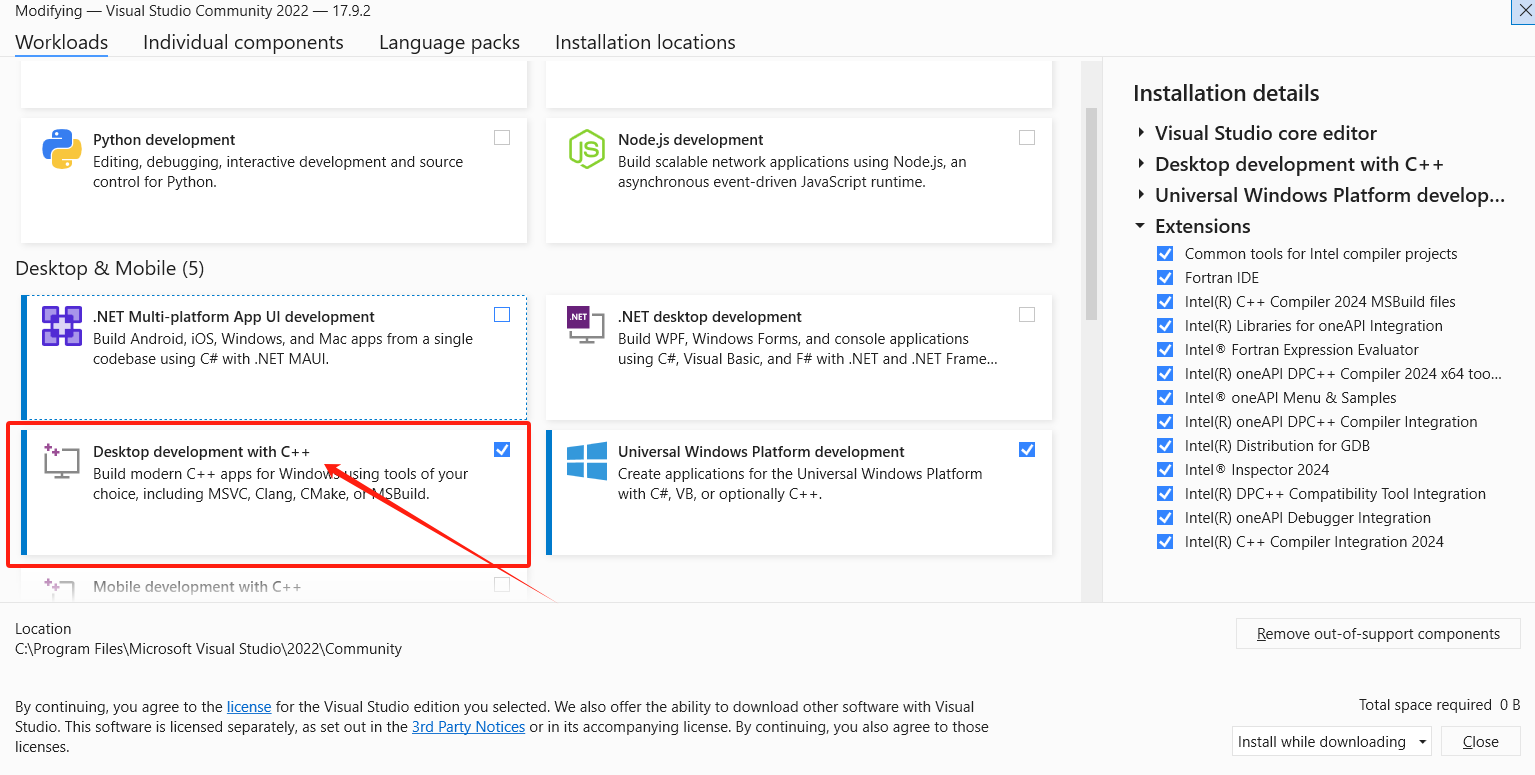This screenshot has height=775, width=1535.
Task: Click the Installation details heading
Action: point(1226,93)
